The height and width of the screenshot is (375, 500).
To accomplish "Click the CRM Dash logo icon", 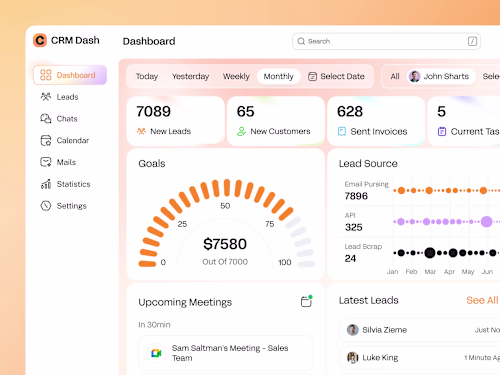I will coord(40,40).
